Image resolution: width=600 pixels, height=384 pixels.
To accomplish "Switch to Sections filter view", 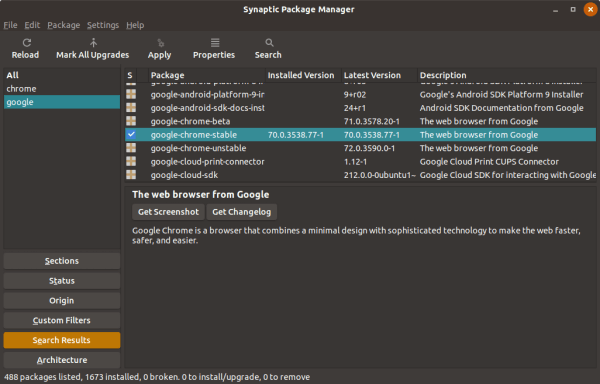I will [x=62, y=261].
